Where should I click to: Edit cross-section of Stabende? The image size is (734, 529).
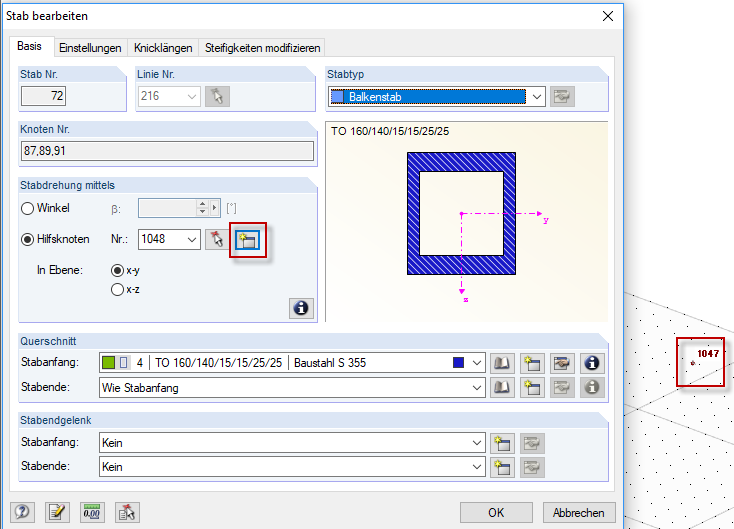click(562, 388)
